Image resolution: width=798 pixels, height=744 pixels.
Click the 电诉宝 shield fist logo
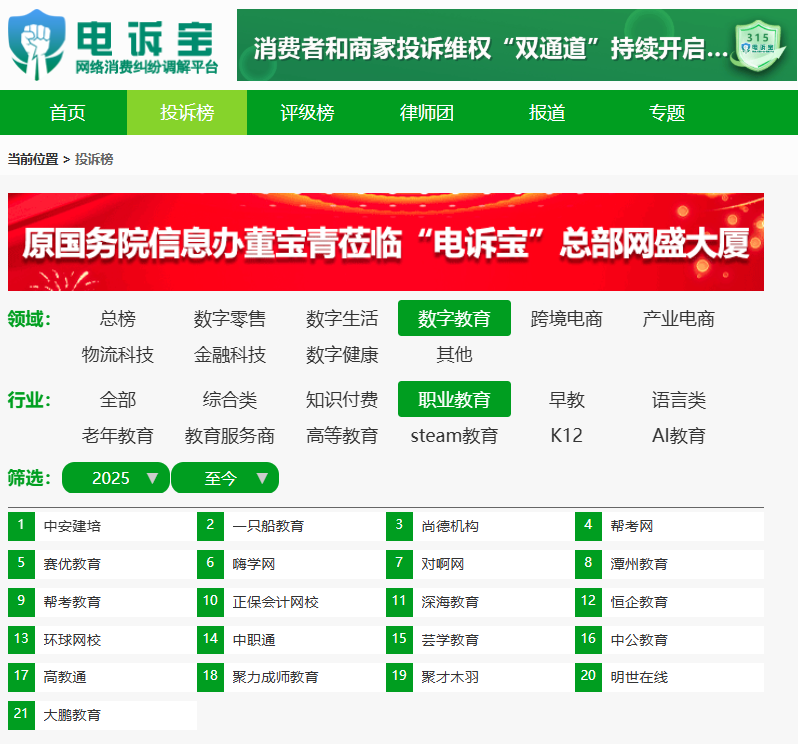click(36, 44)
